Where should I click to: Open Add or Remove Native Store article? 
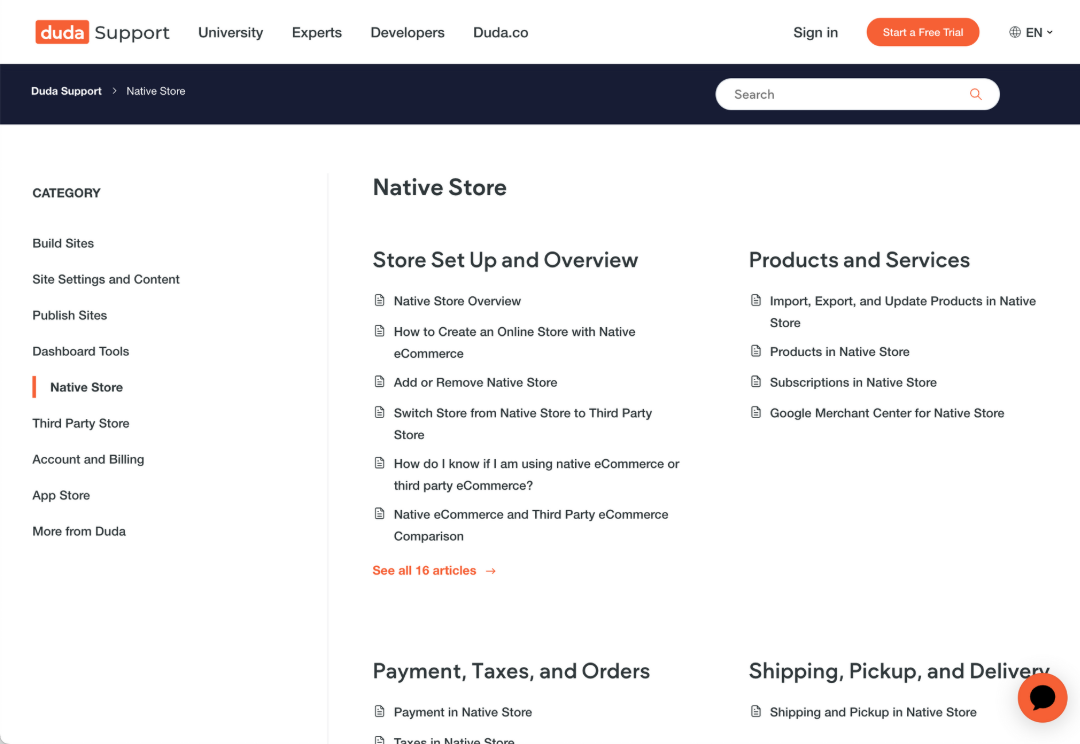coord(475,382)
